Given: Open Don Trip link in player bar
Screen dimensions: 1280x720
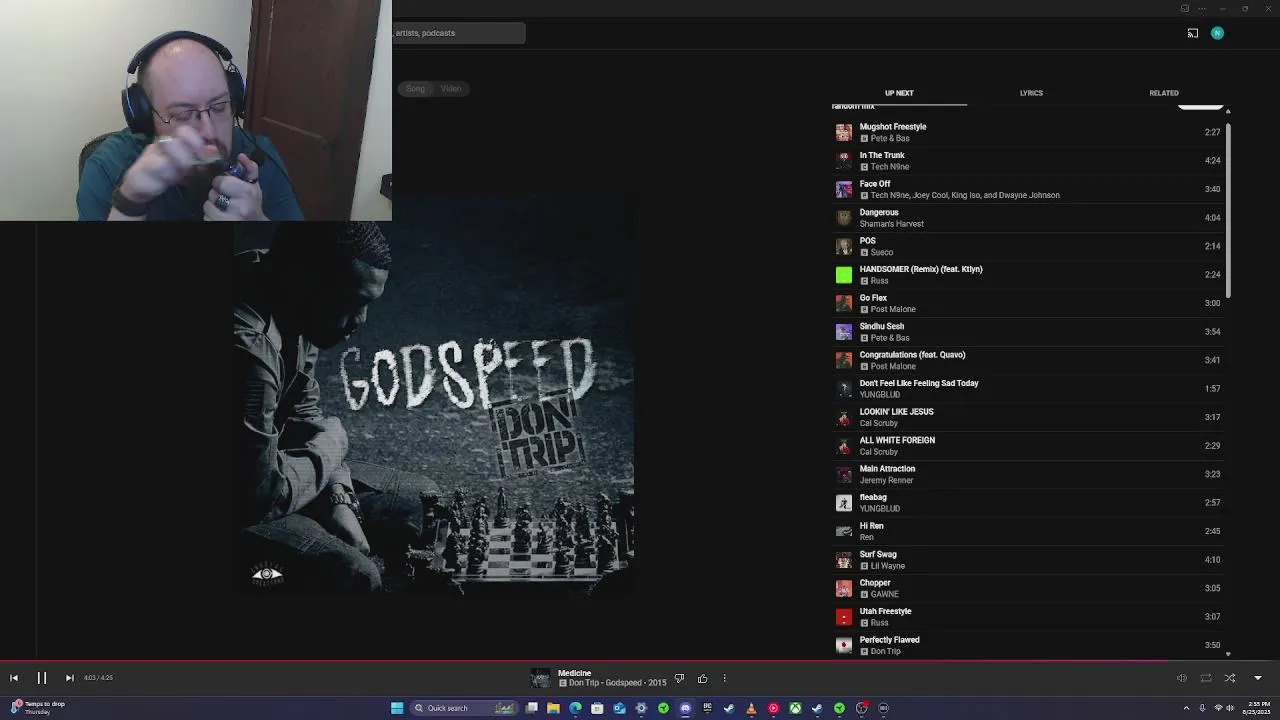Looking at the screenshot, I should point(584,683).
